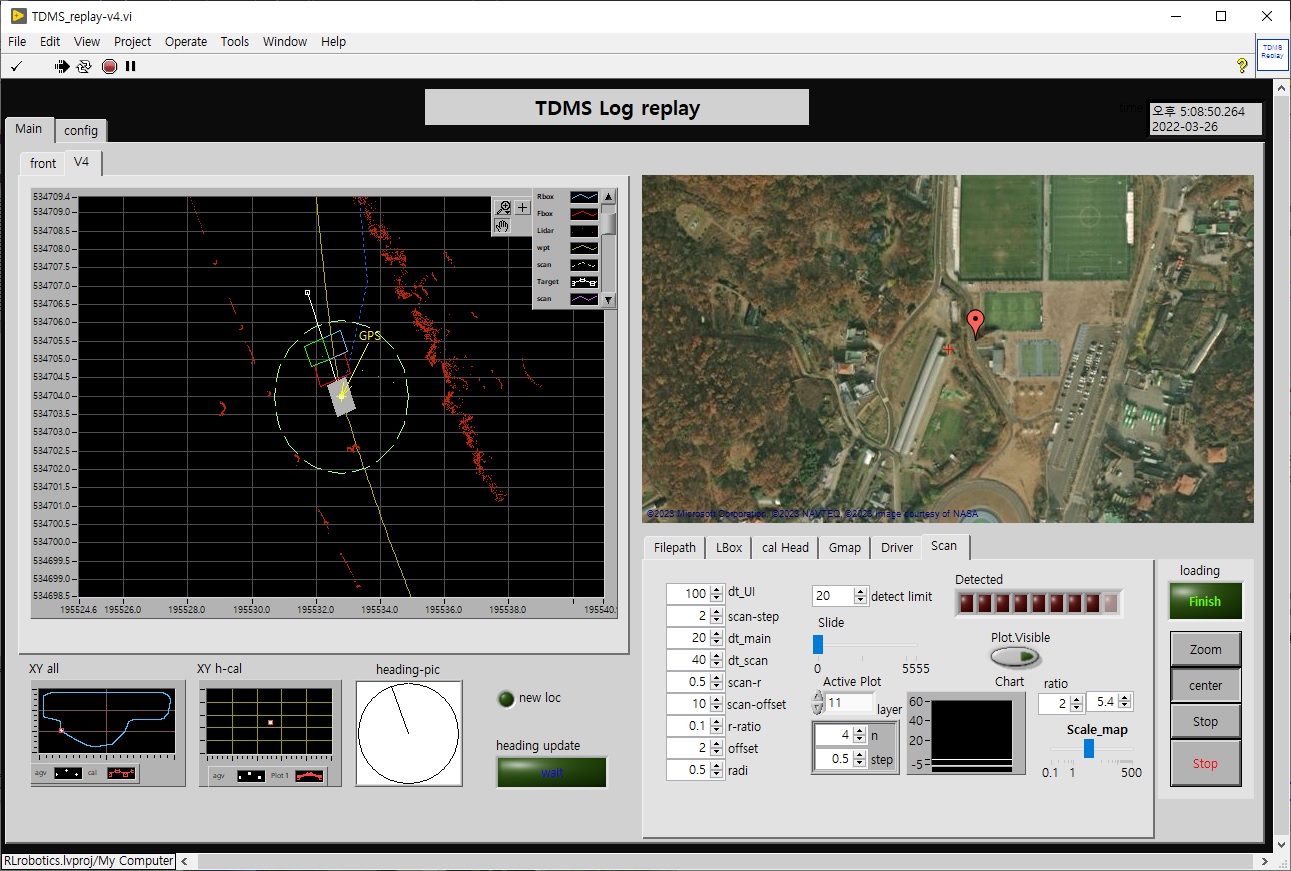Select the graph zoom magnifier tool

504,207
